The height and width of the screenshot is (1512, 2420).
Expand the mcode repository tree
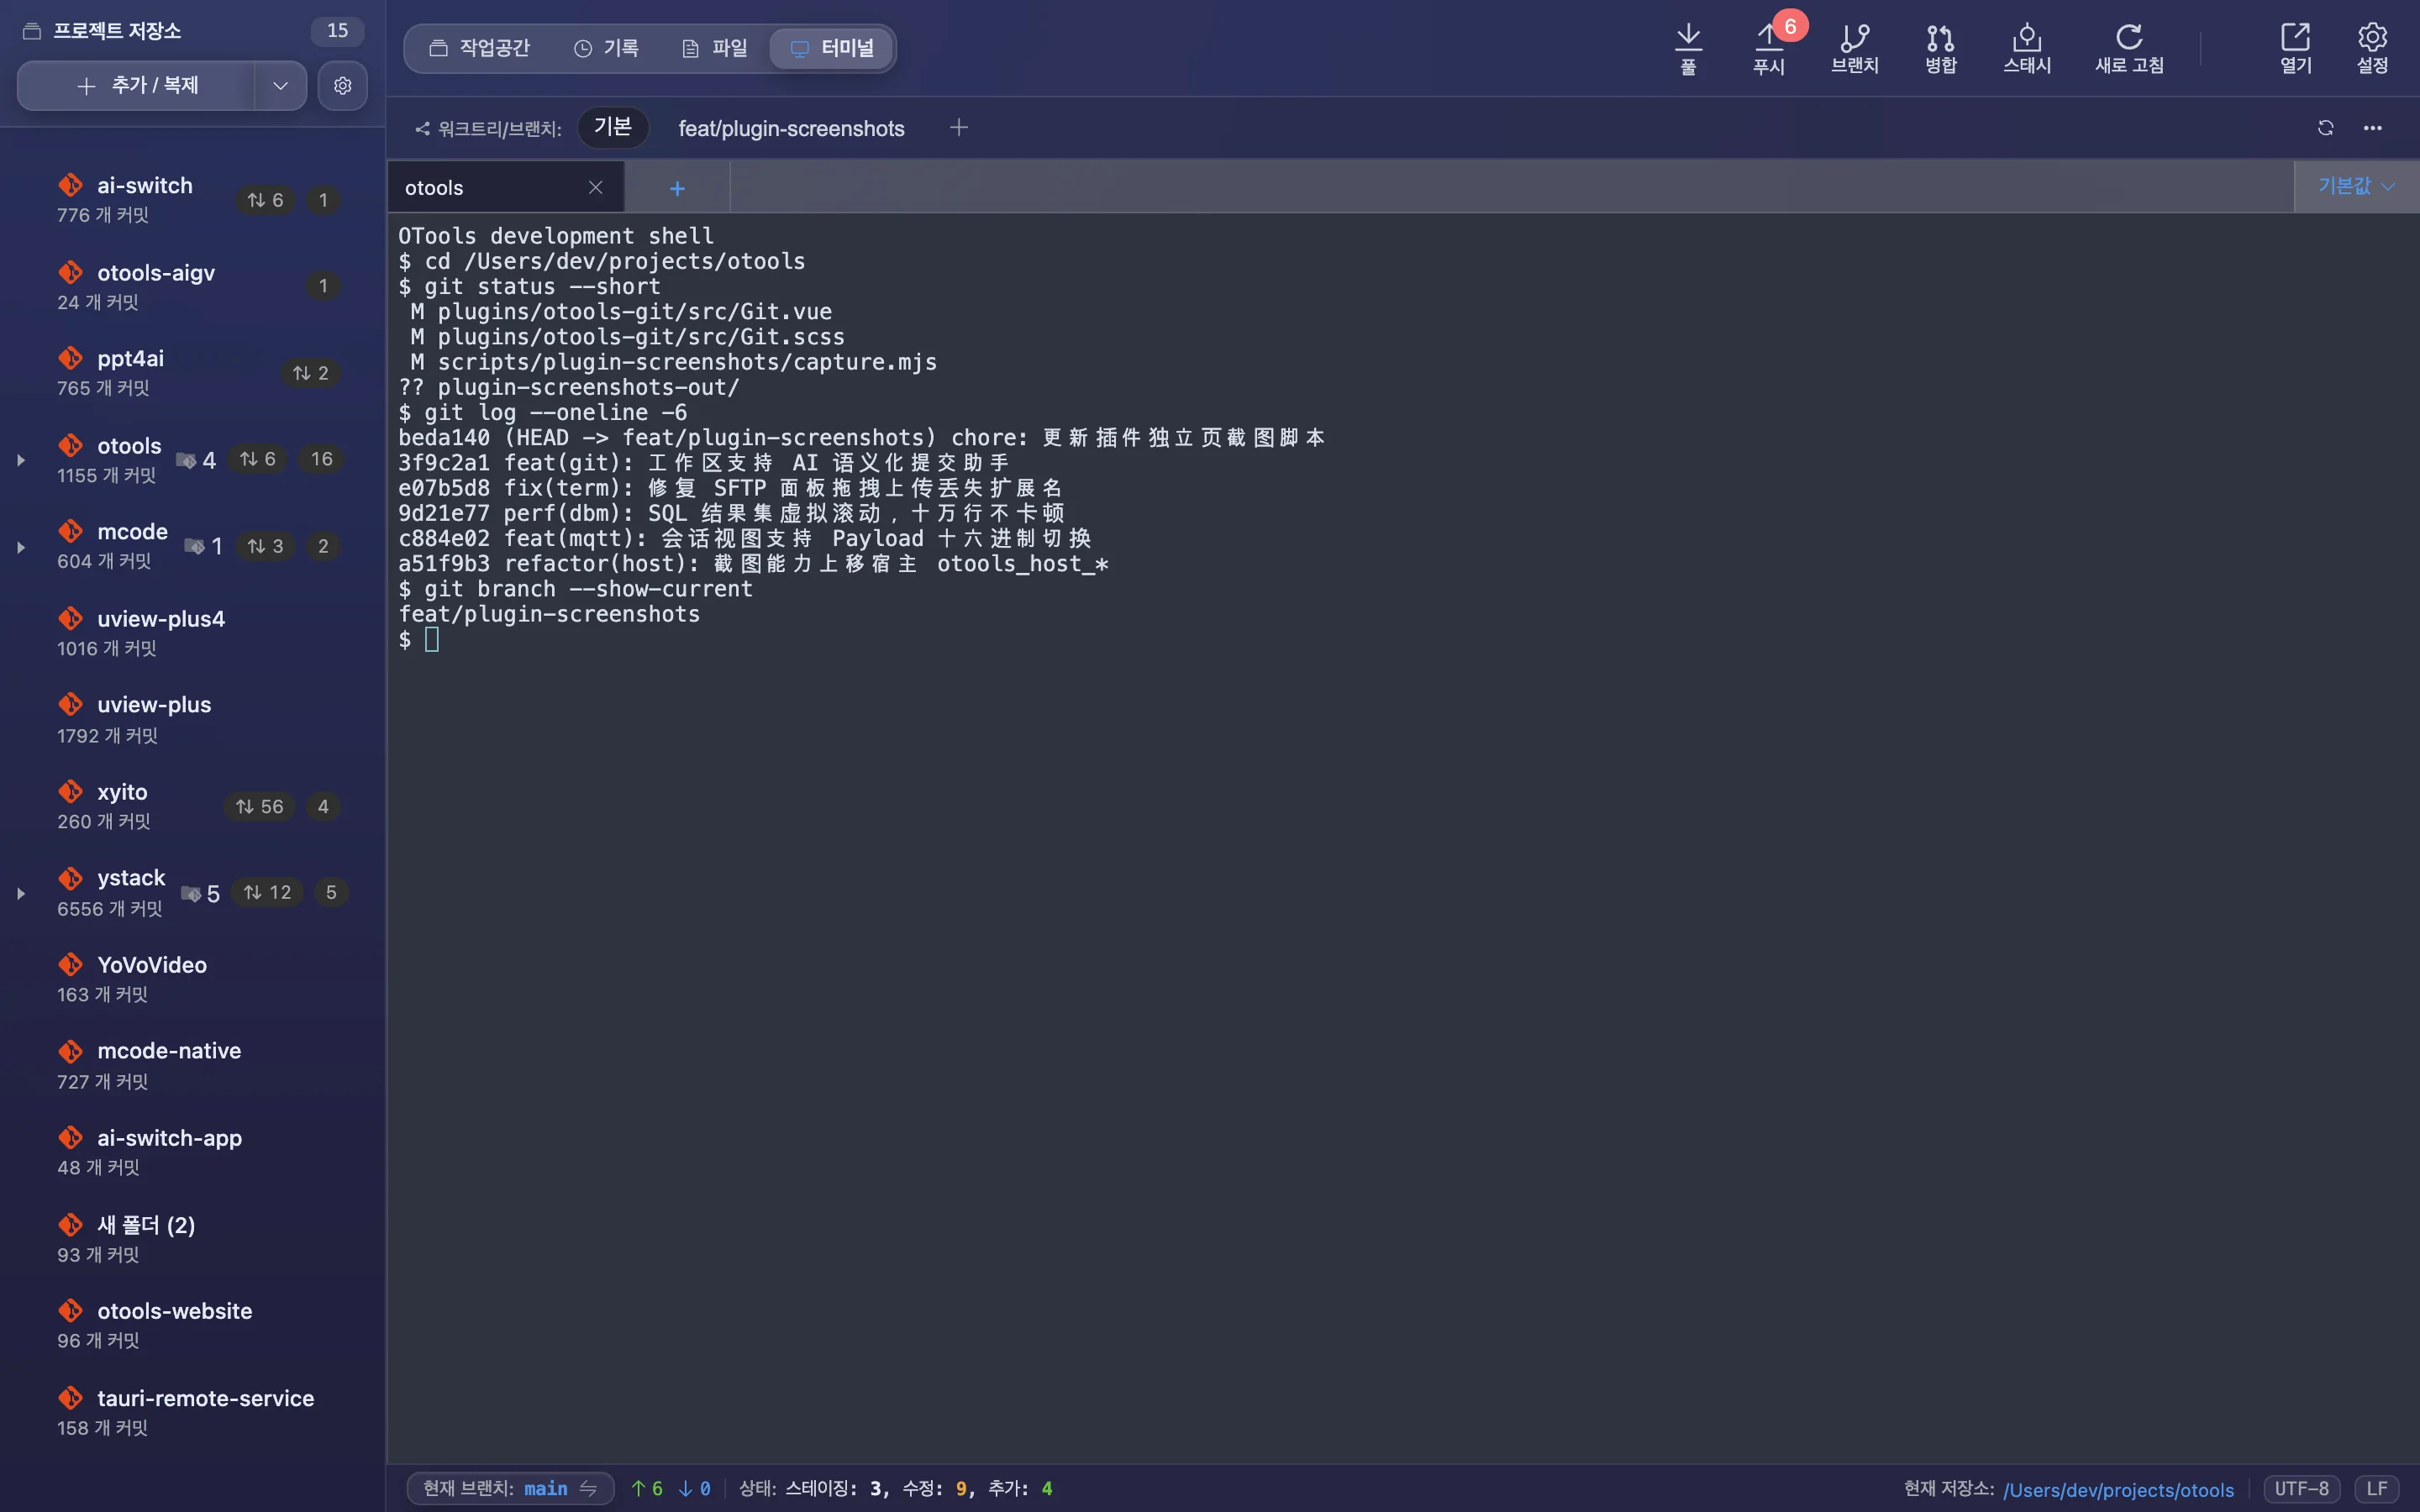pos(21,547)
